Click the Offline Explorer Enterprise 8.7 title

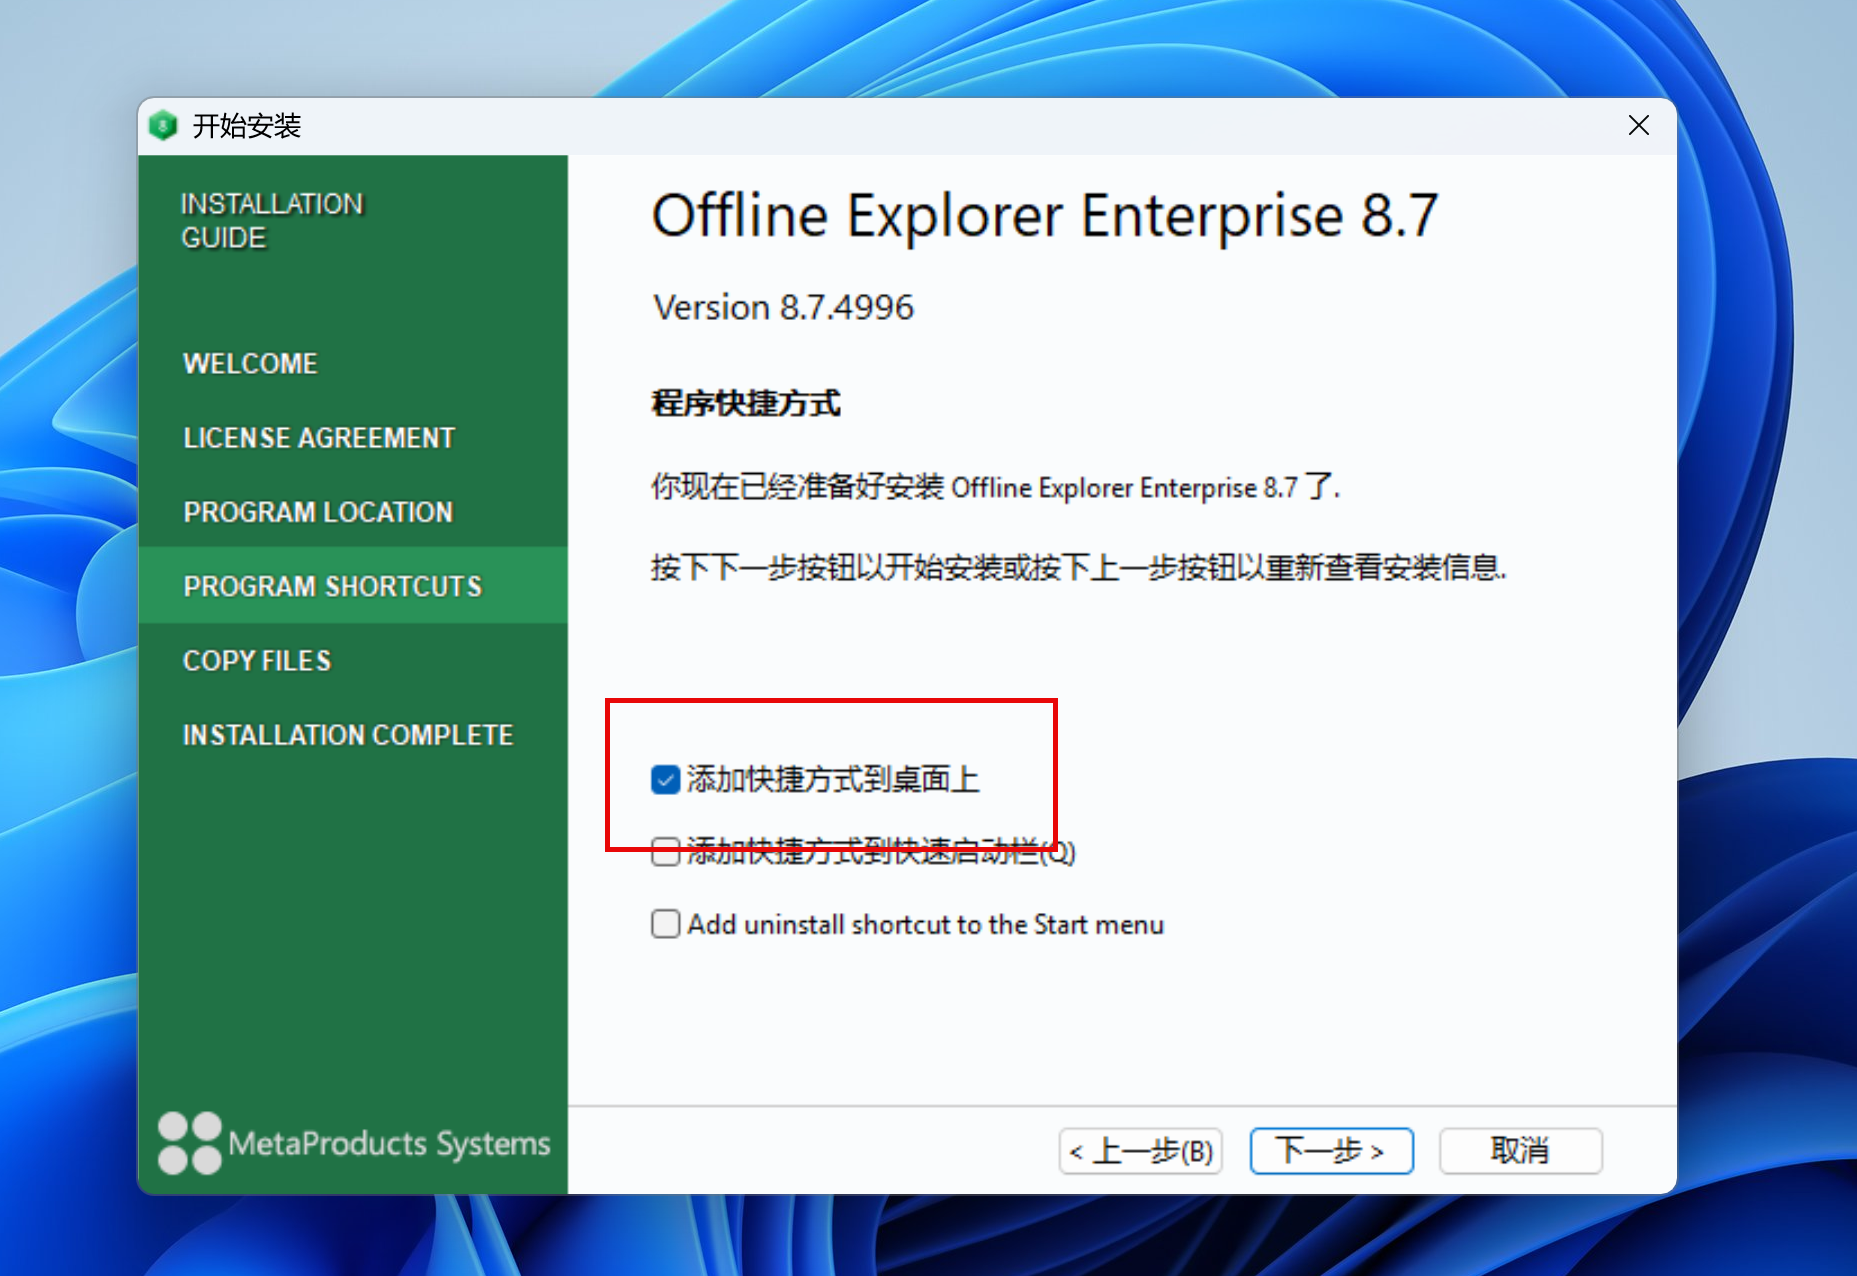pyautogui.click(x=1044, y=216)
